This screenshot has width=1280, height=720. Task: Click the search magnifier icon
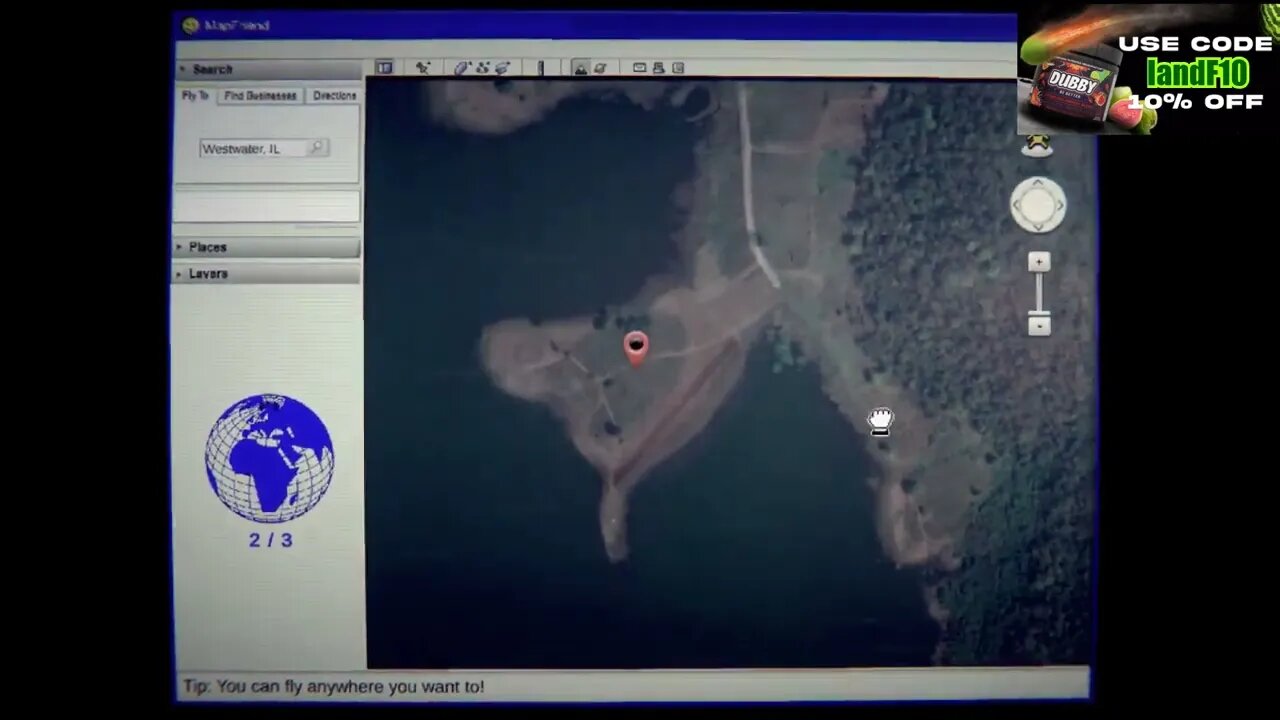click(316, 148)
